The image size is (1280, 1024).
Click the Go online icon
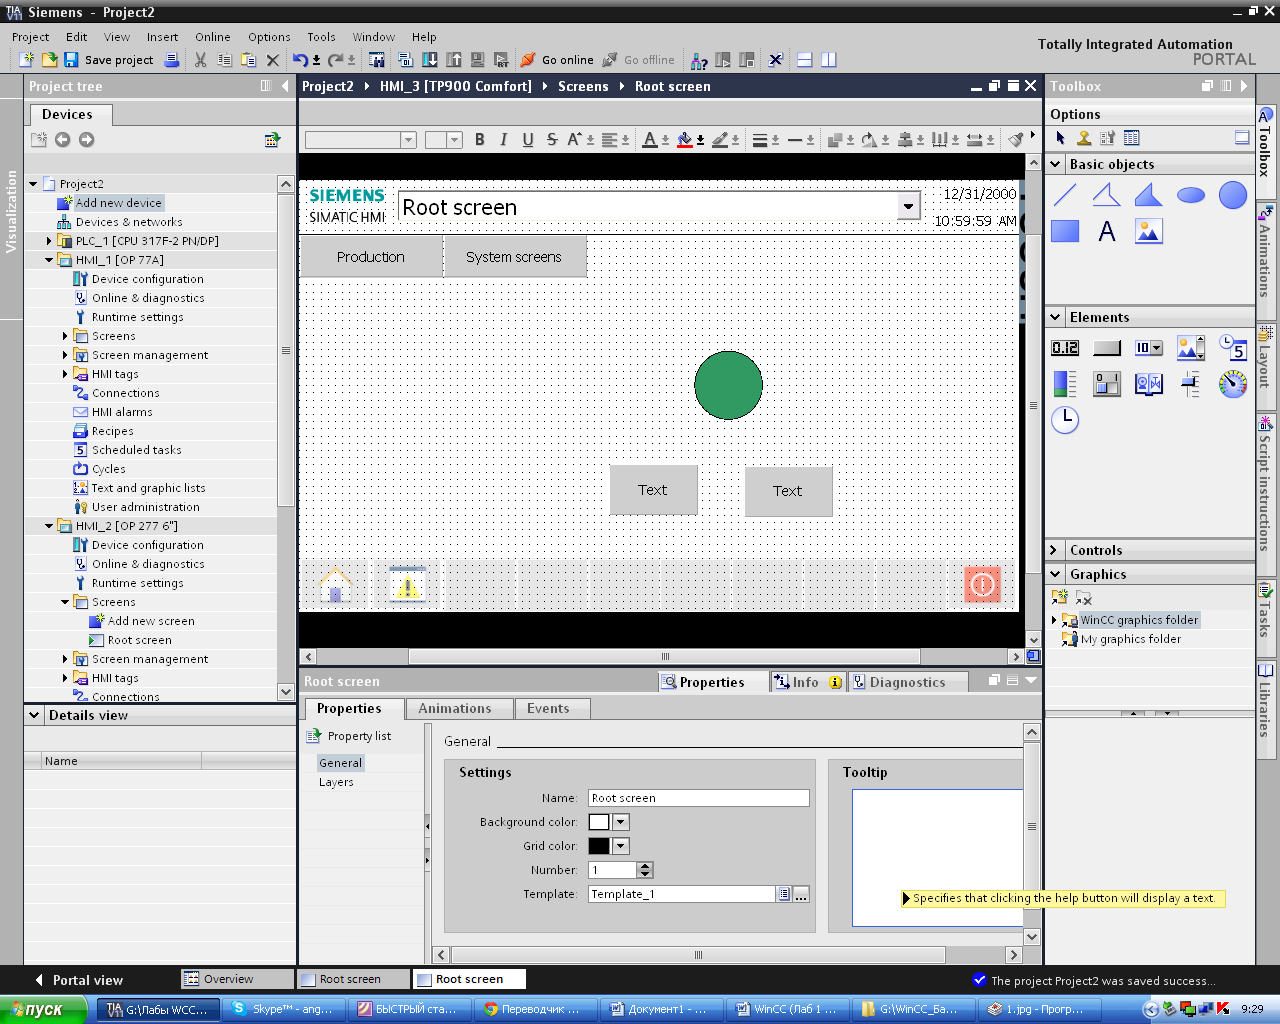tap(528, 60)
